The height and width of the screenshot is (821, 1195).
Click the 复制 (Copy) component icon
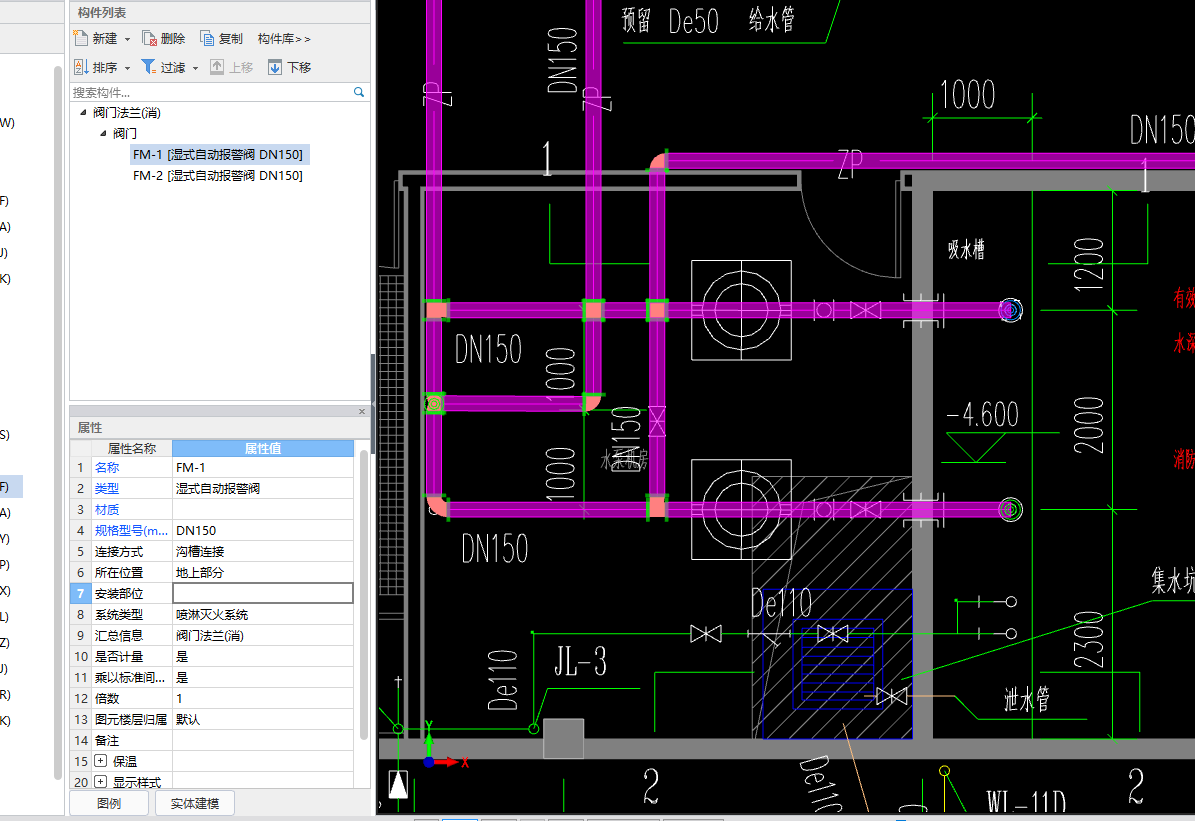pyautogui.click(x=207, y=38)
